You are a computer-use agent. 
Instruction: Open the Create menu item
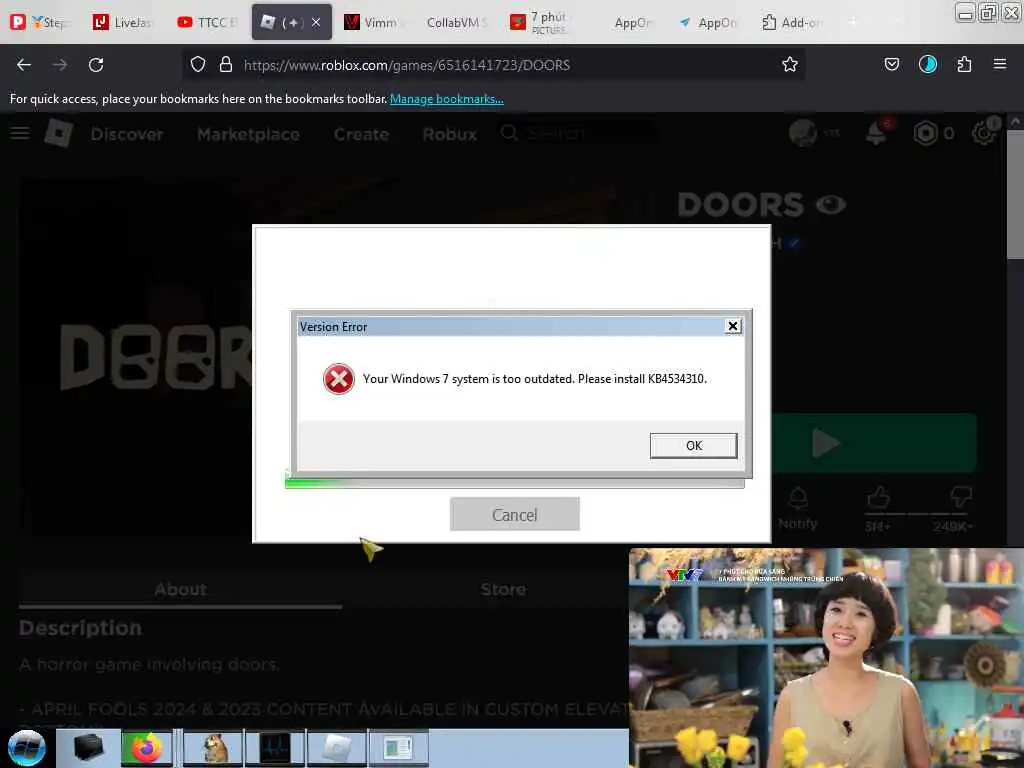(x=361, y=134)
